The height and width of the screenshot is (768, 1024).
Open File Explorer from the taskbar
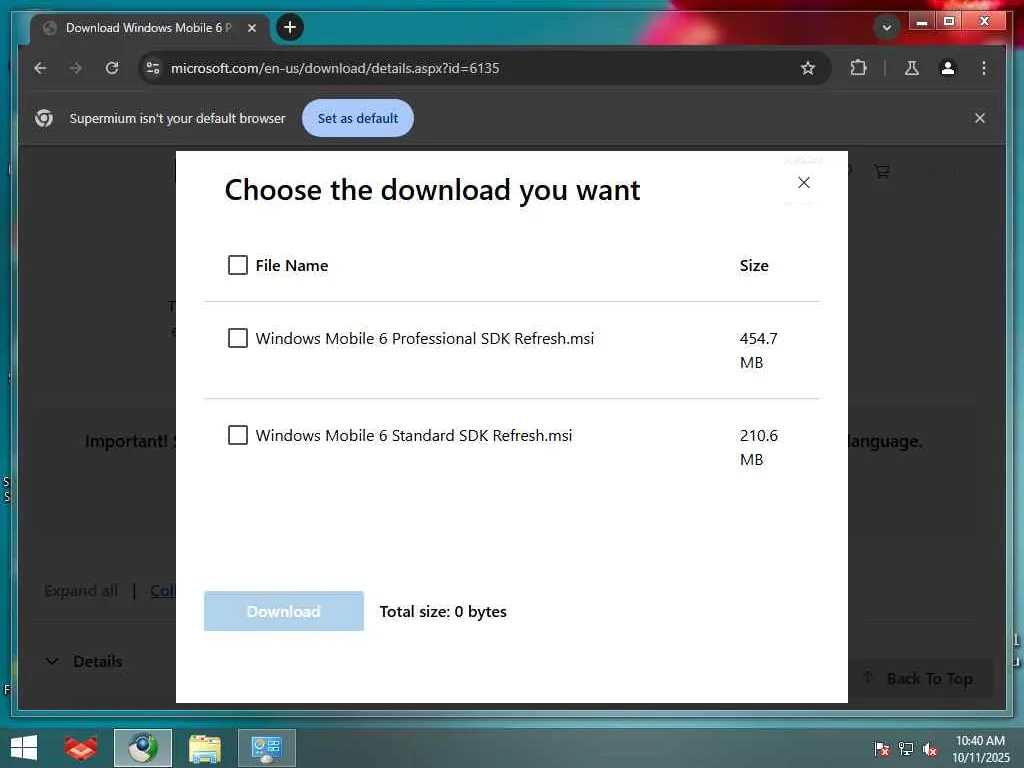coord(204,748)
